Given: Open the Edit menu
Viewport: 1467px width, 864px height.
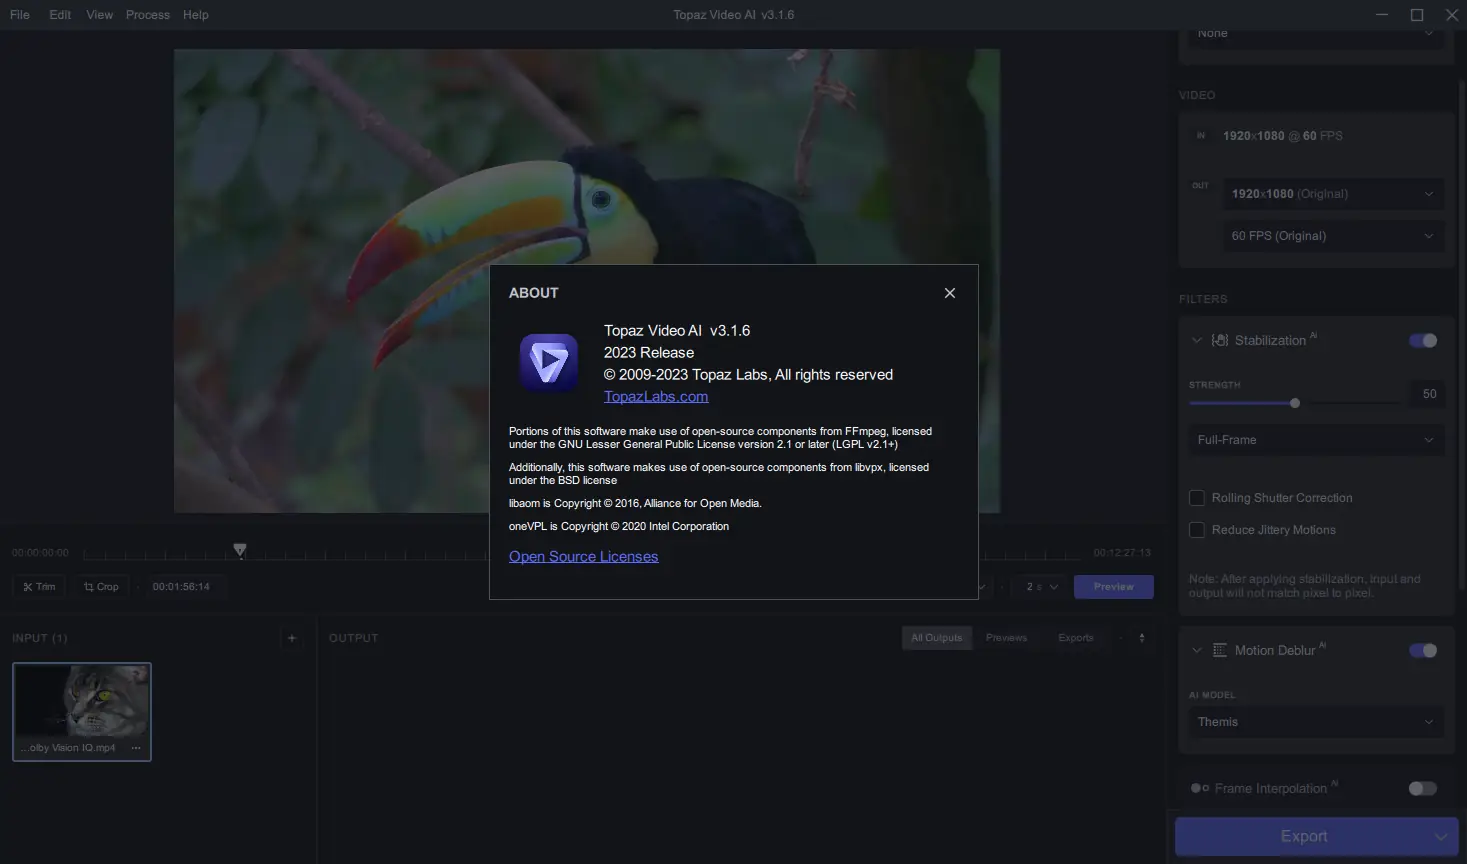Looking at the screenshot, I should pos(60,15).
